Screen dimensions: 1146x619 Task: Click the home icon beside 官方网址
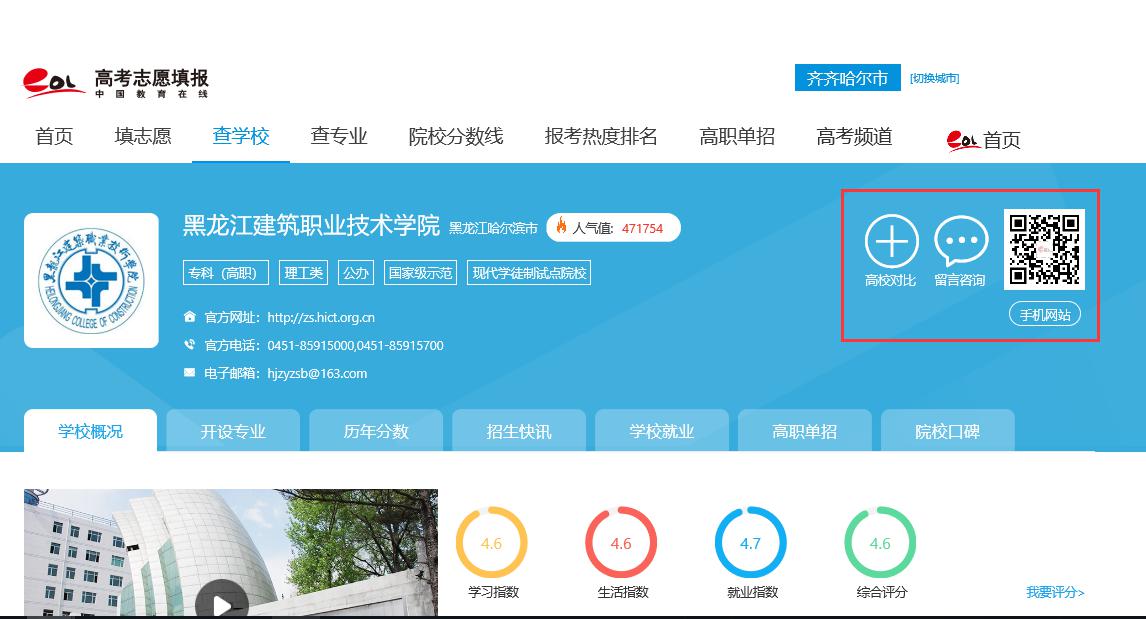[x=189, y=316]
